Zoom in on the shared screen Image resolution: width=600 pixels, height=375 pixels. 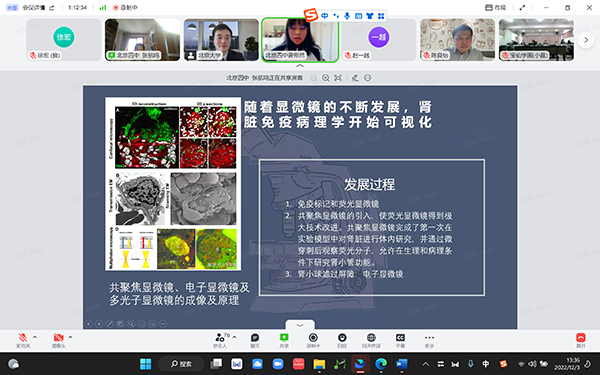click(326, 78)
